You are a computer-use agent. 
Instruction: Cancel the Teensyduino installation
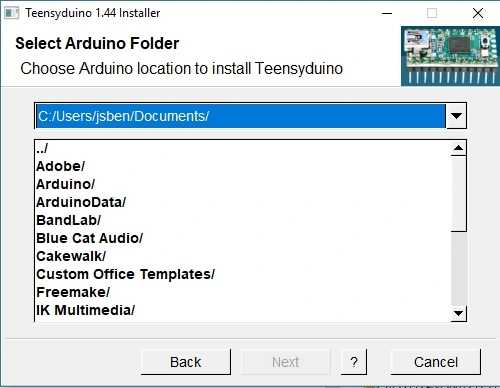(x=436, y=362)
